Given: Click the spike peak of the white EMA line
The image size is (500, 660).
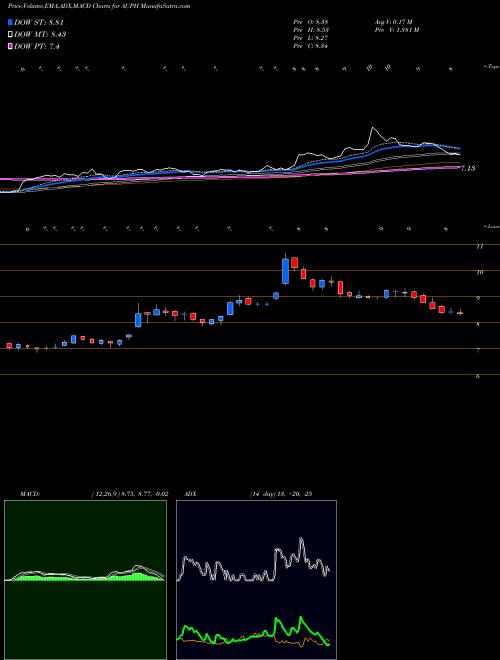Looking at the screenshot, I should (x=372, y=128).
